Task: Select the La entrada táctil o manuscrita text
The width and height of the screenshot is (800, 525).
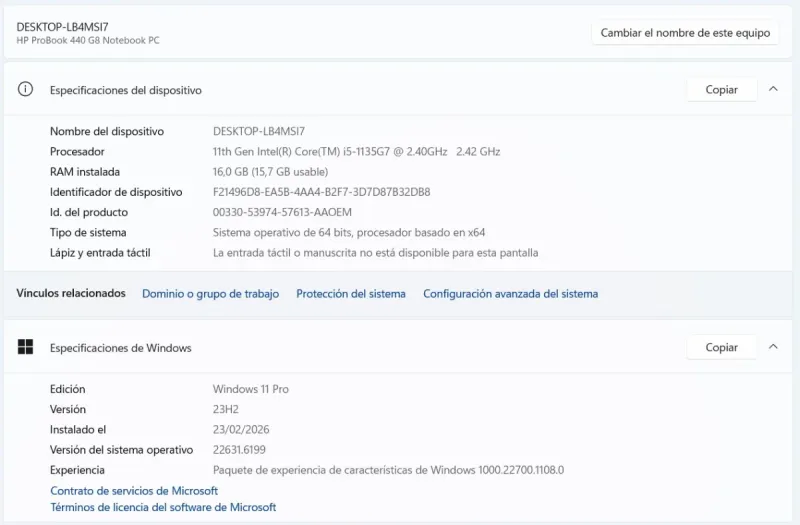Action: [x=376, y=253]
